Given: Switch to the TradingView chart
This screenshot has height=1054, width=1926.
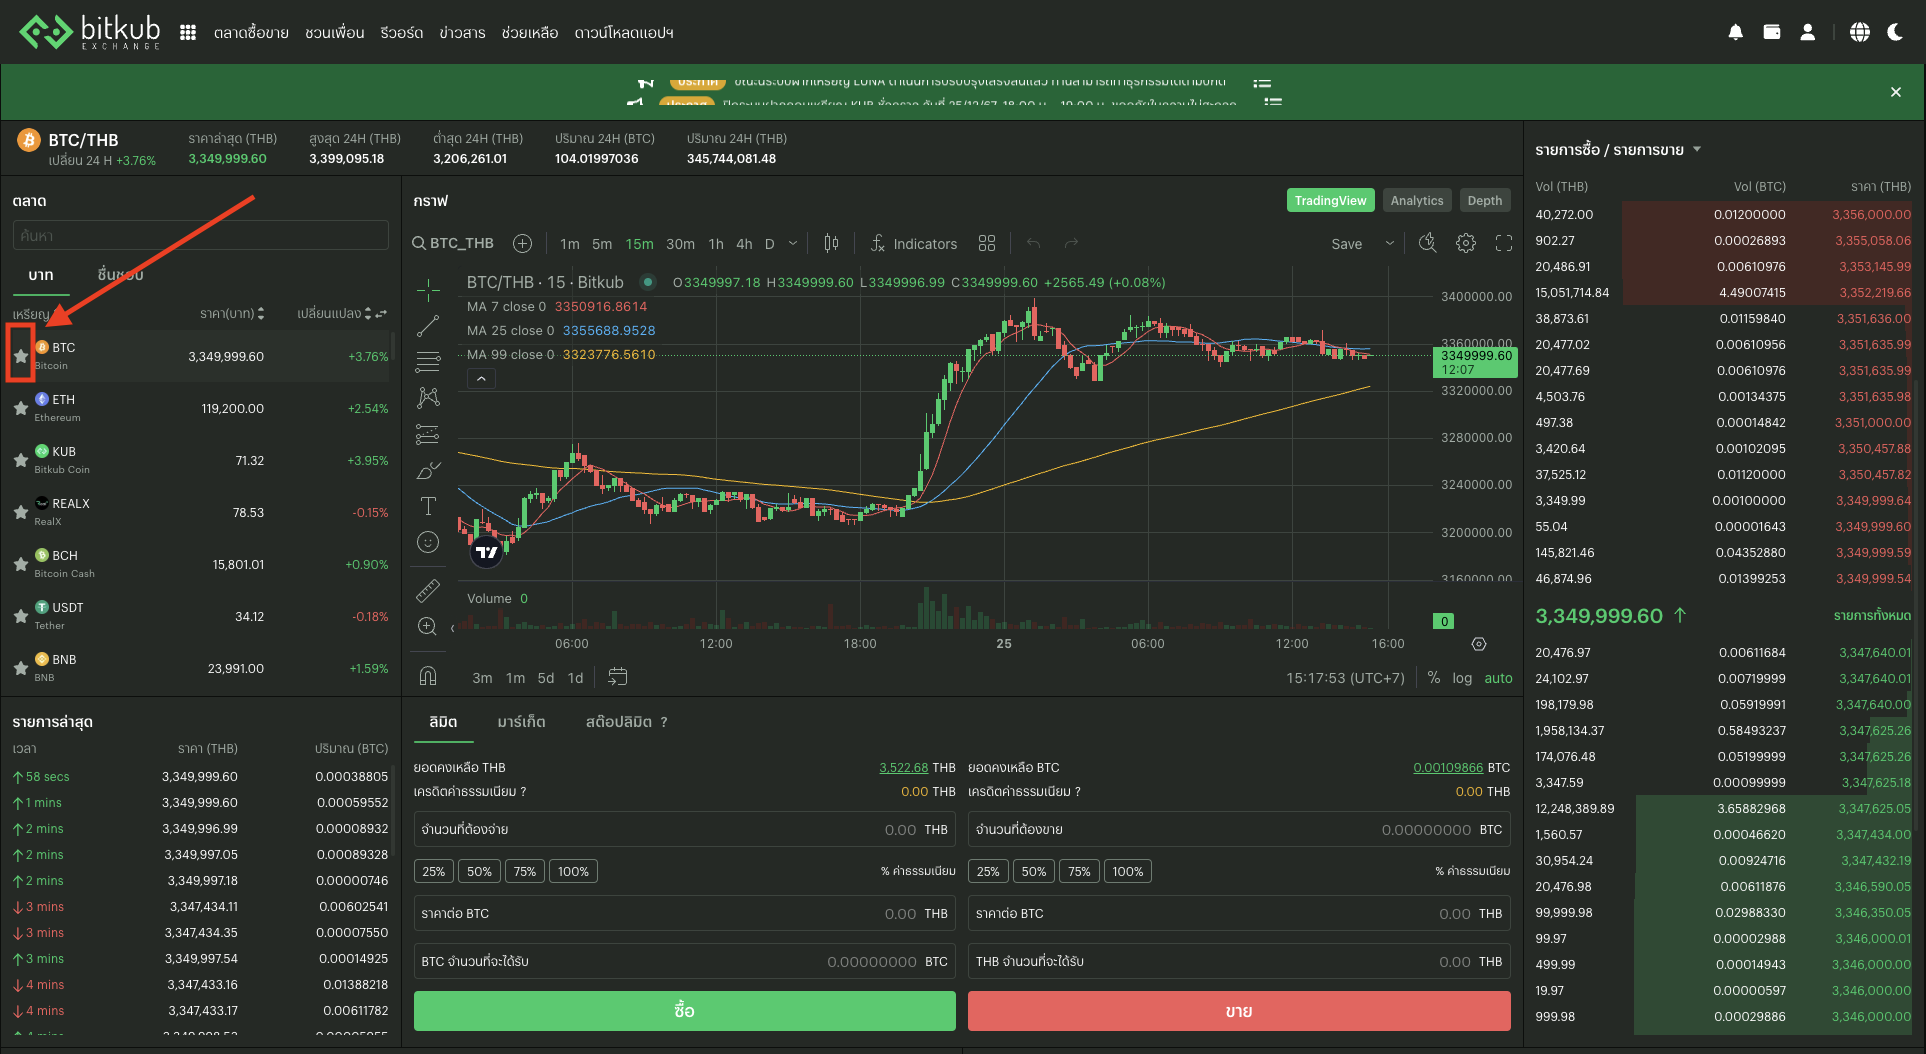Looking at the screenshot, I should coord(1330,200).
